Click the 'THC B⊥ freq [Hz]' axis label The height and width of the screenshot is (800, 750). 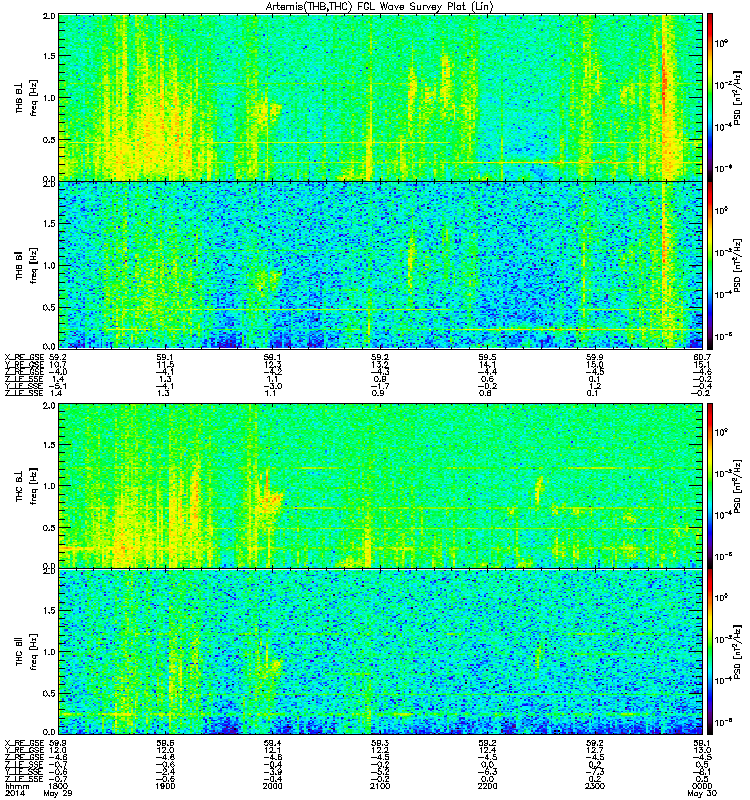(26, 486)
